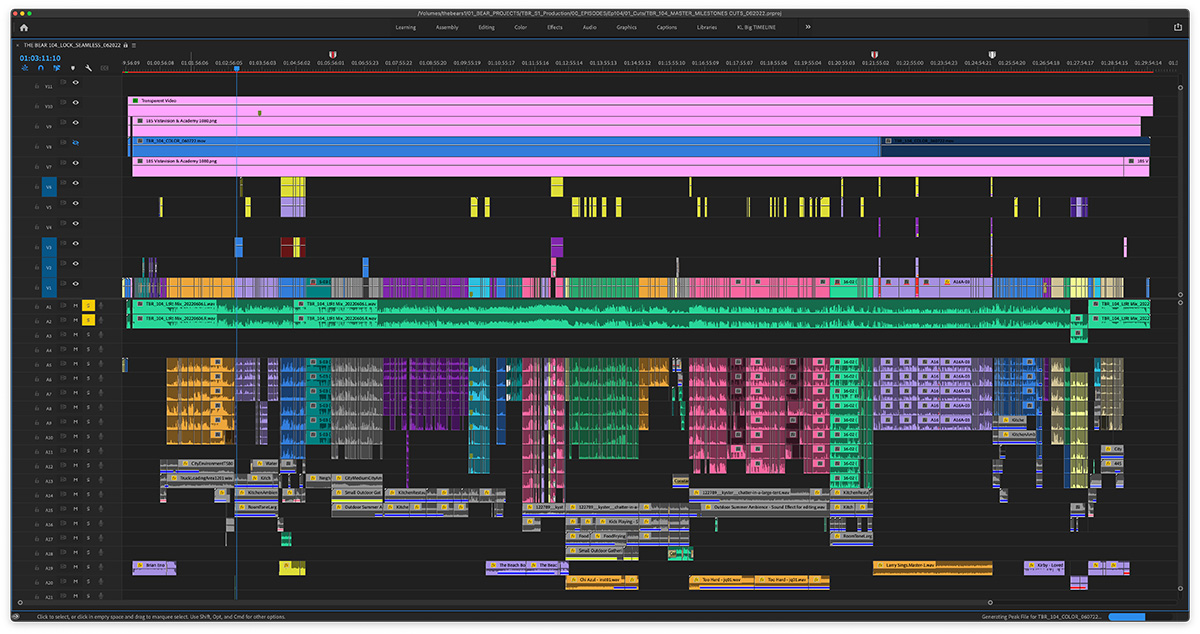Unsolo audio track A1
Image resolution: width=1200 pixels, height=634 pixels.
[x=88, y=305]
